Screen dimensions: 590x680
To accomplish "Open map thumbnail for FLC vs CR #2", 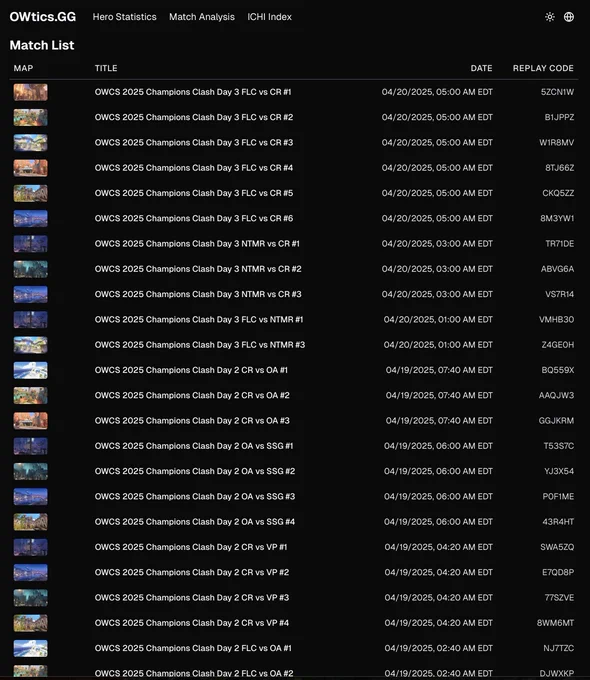I will (x=30, y=117).
